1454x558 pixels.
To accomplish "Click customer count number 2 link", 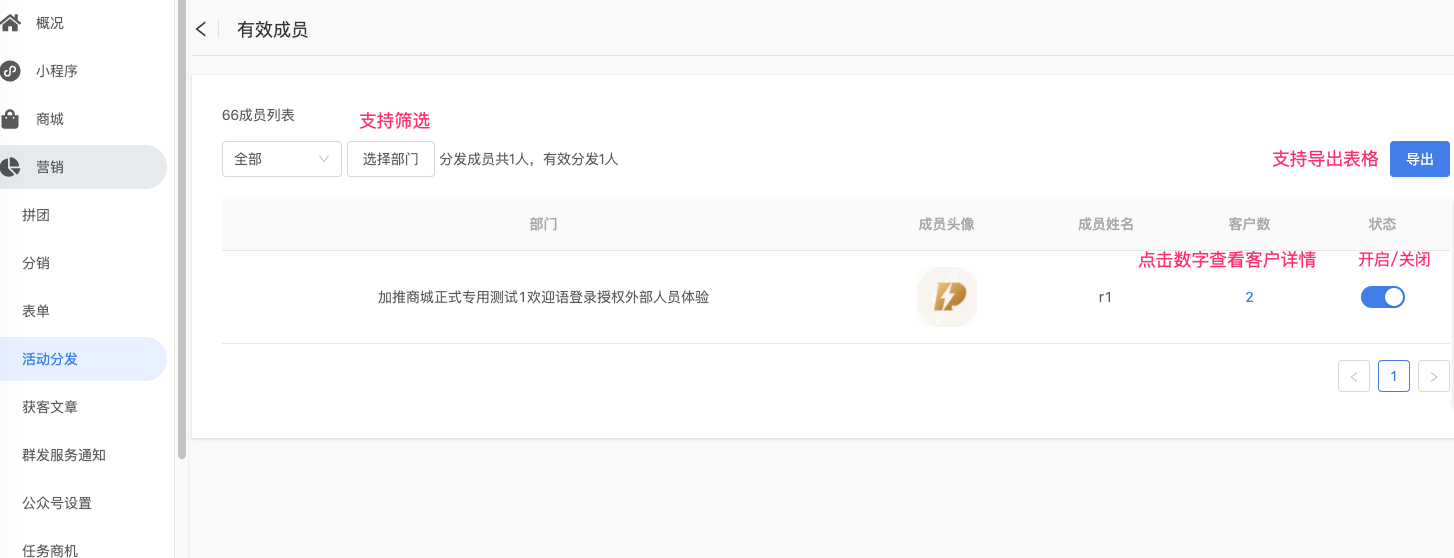I will 1249,297.
